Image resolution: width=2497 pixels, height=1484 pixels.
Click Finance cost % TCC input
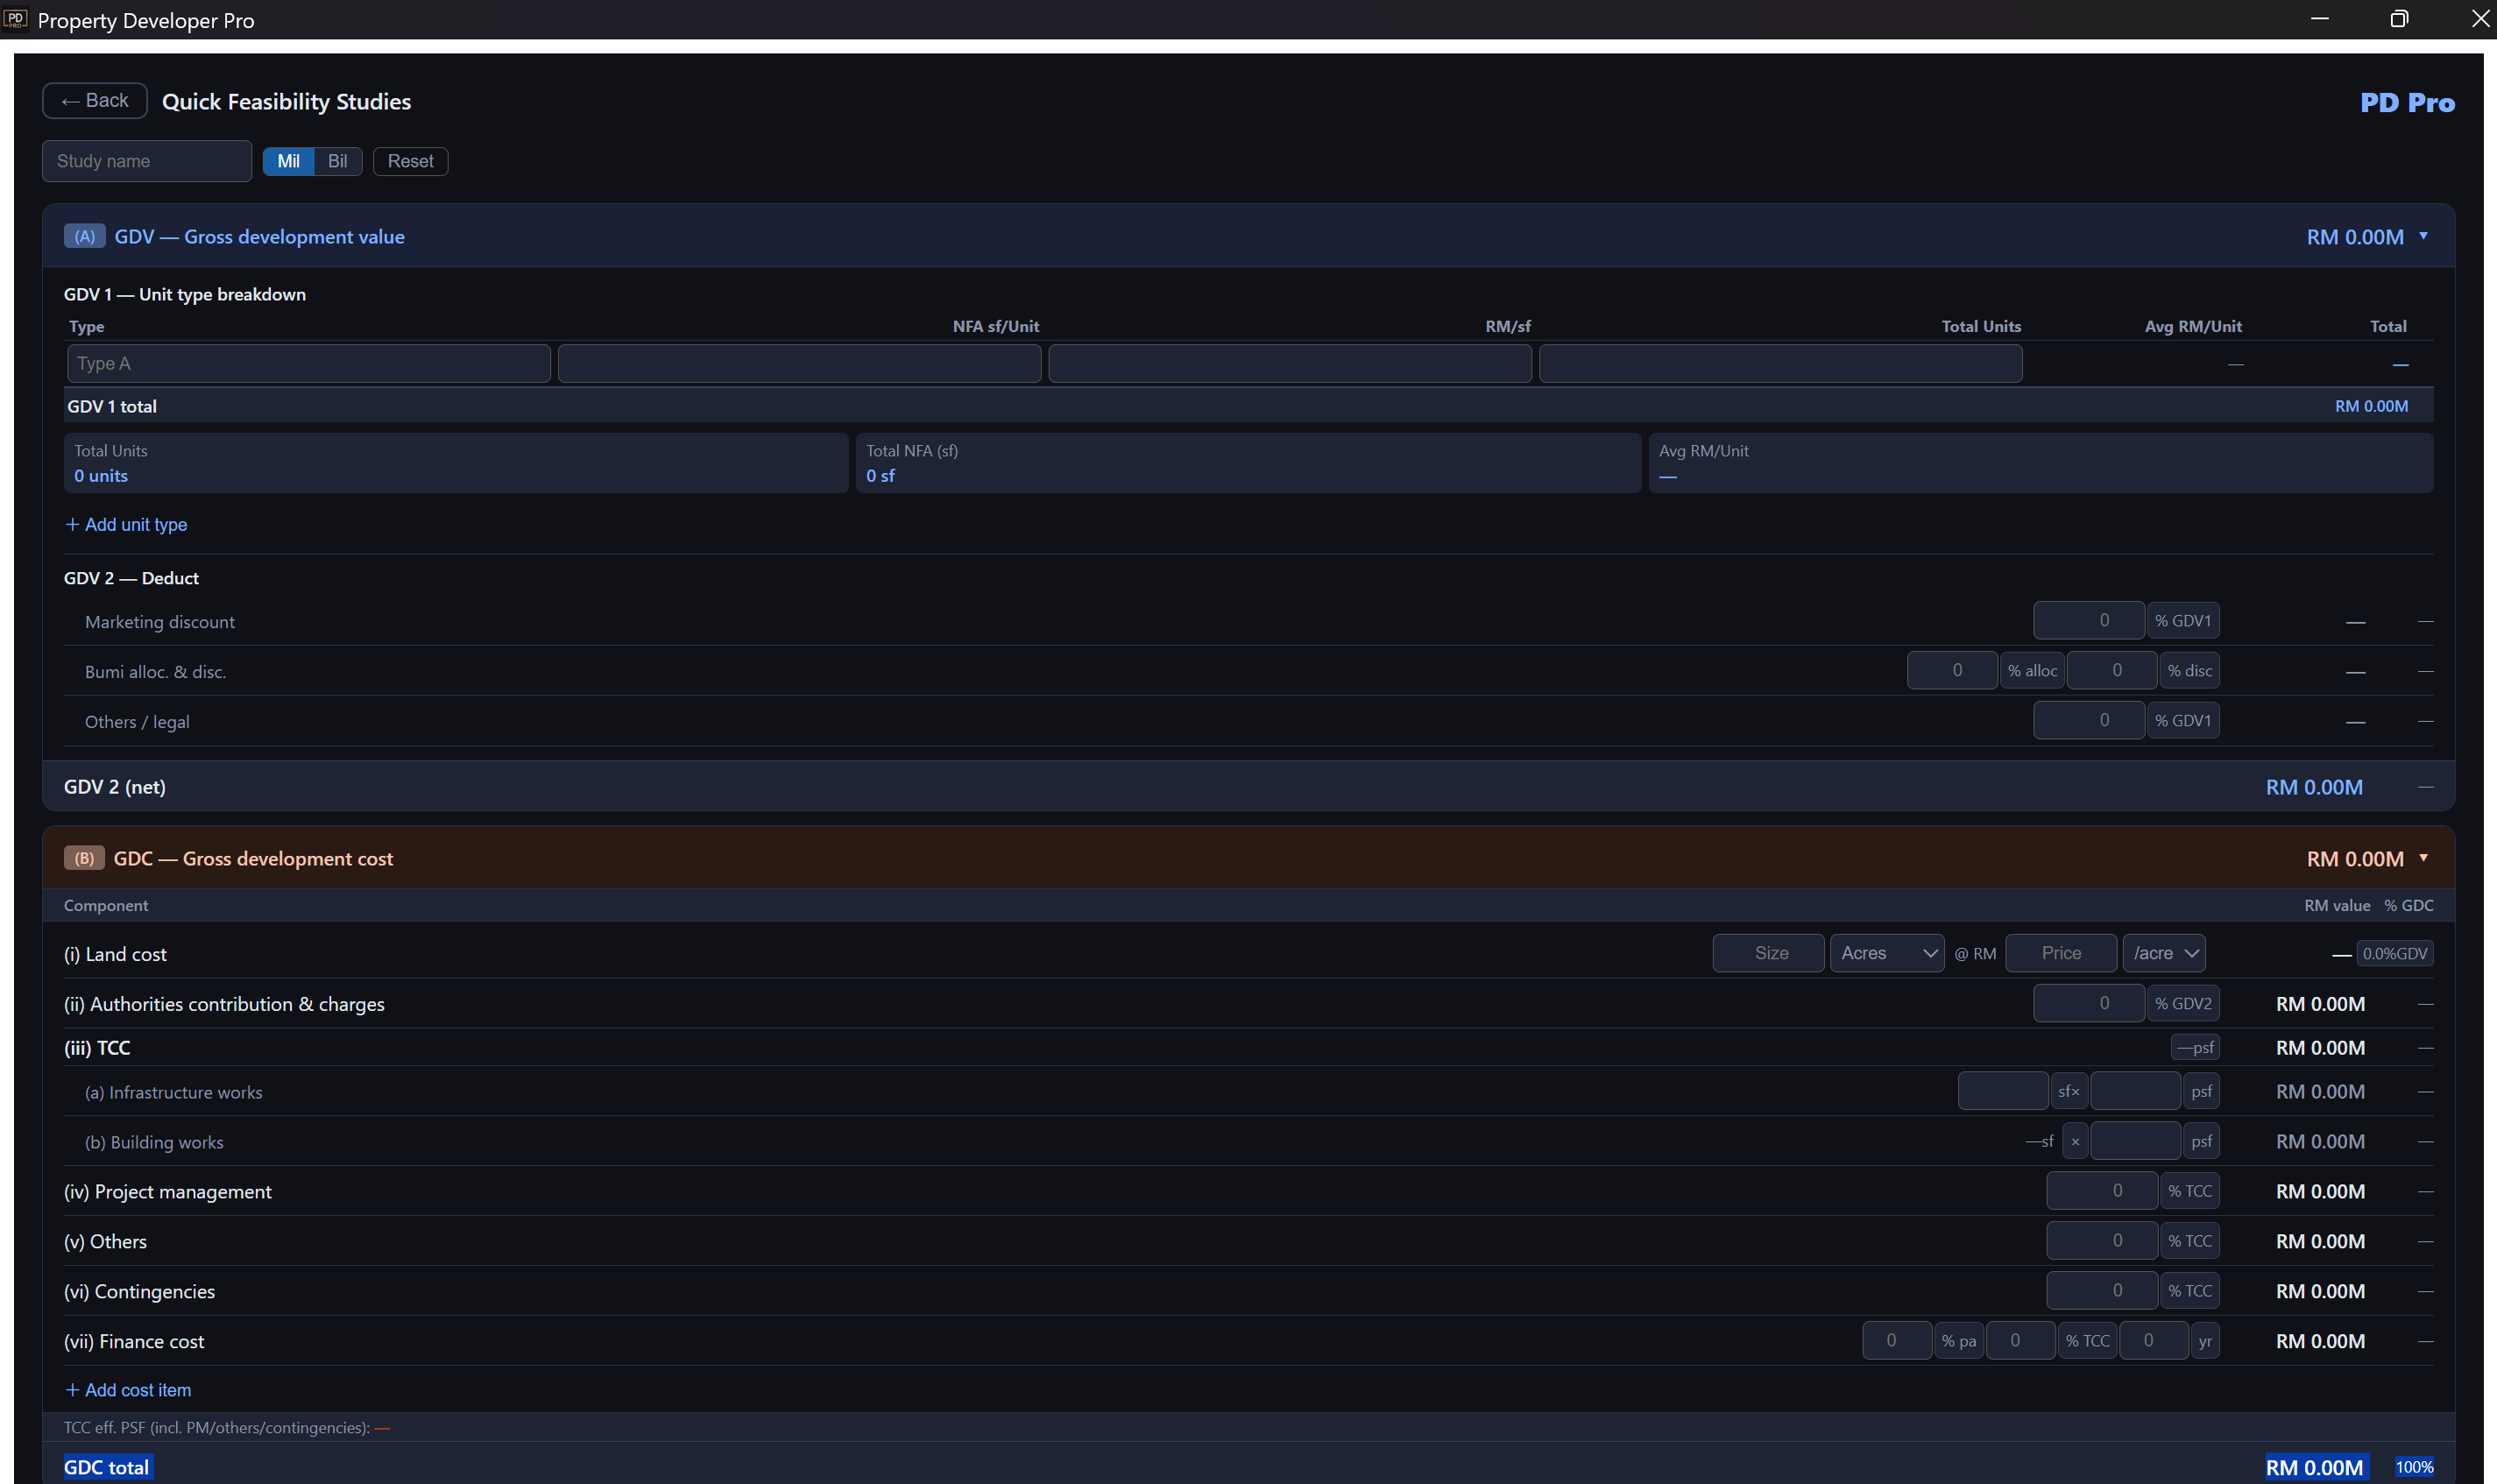point(2021,1341)
